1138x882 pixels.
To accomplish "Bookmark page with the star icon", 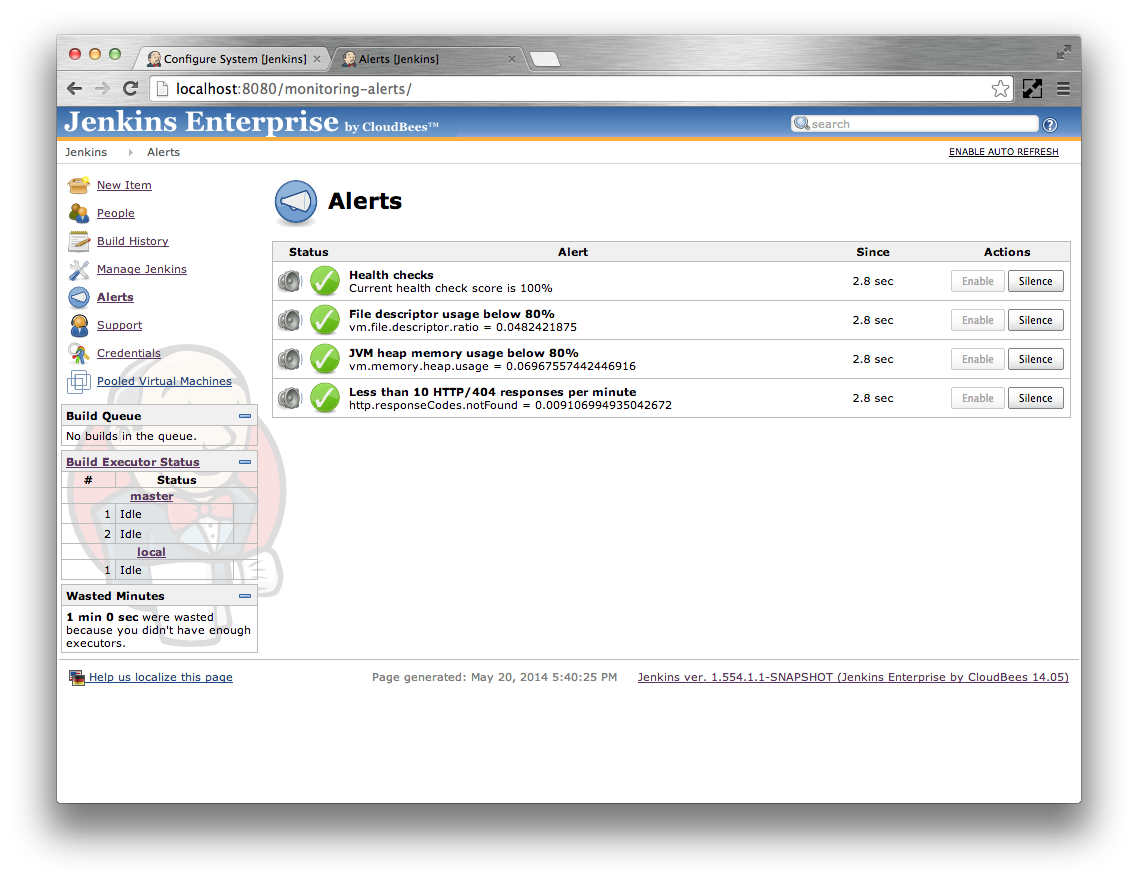I will coord(1000,89).
